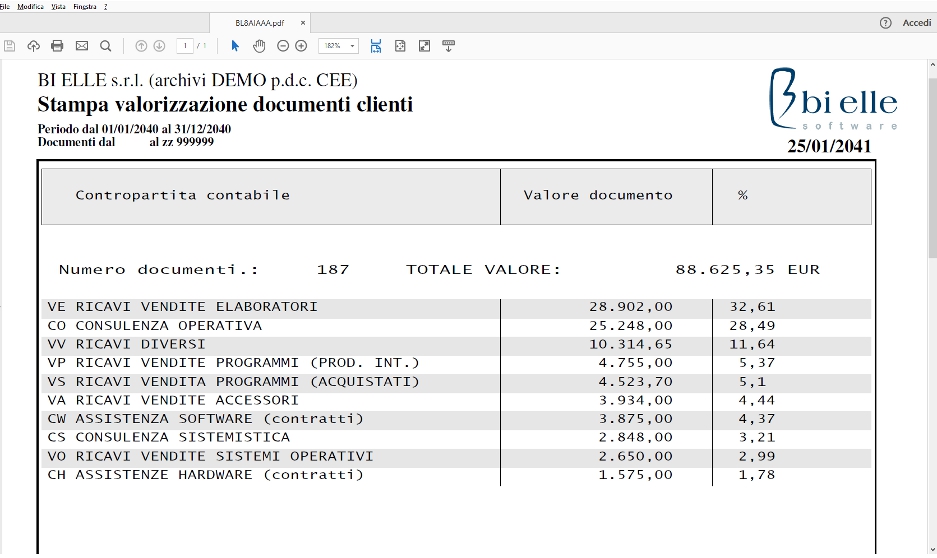Click the VA RICAVI VENDITE ACCESSORI row
The height and width of the screenshot is (558, 937).
click(456, 400)
